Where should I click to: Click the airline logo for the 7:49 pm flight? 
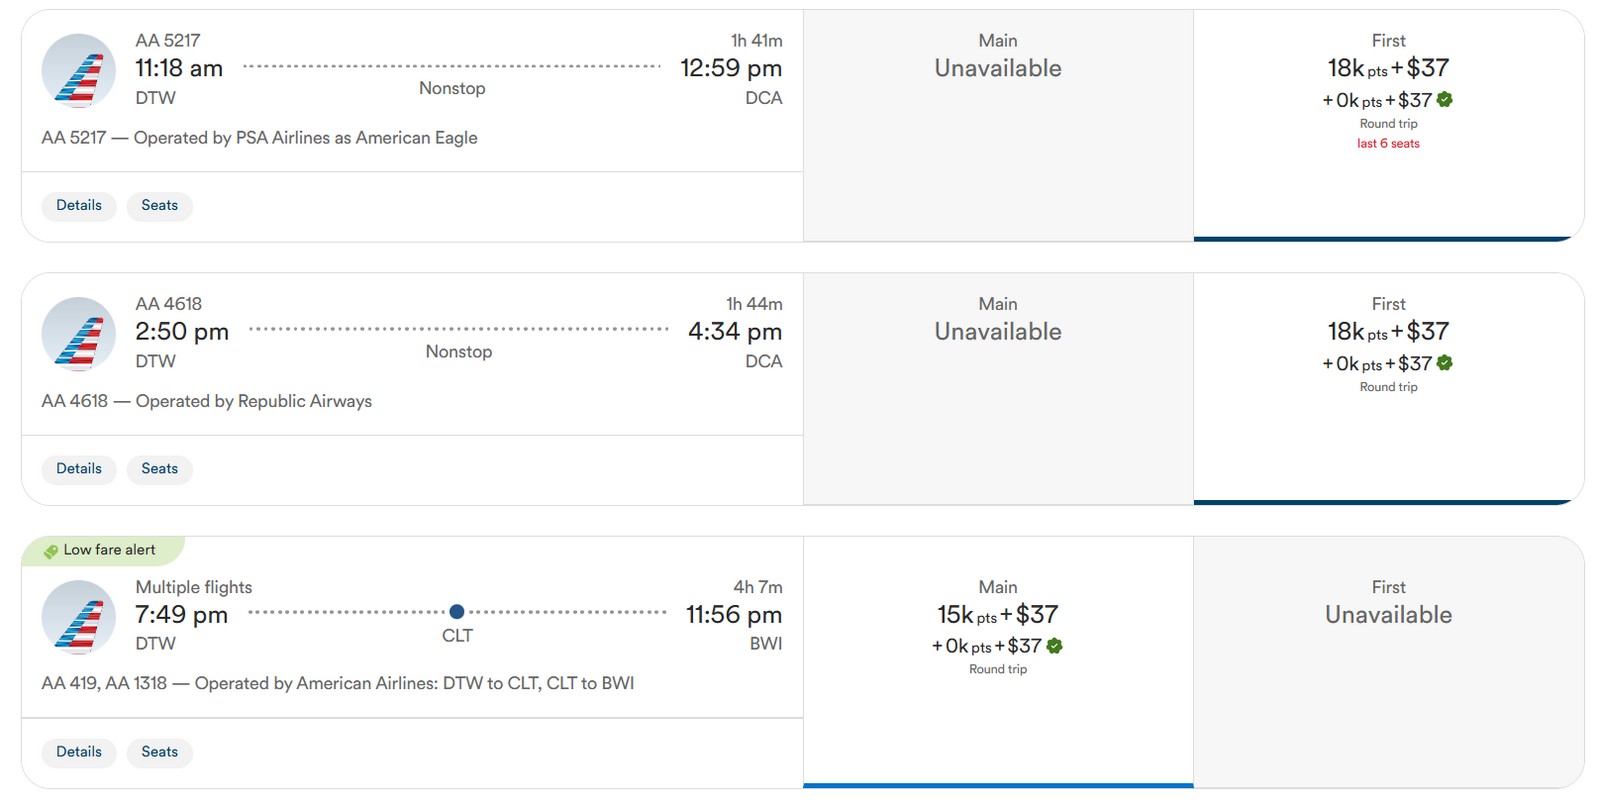pos(78,616)
